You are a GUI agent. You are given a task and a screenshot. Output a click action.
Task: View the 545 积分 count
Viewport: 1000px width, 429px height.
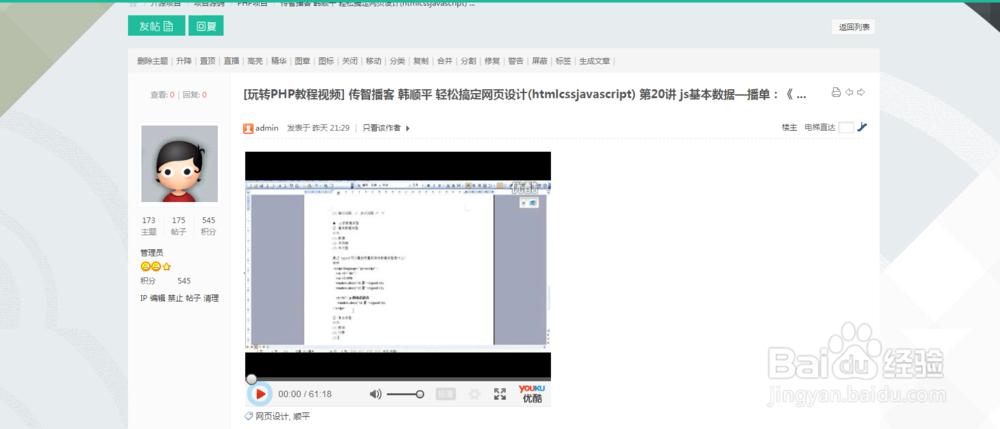[x=209, y=226]
